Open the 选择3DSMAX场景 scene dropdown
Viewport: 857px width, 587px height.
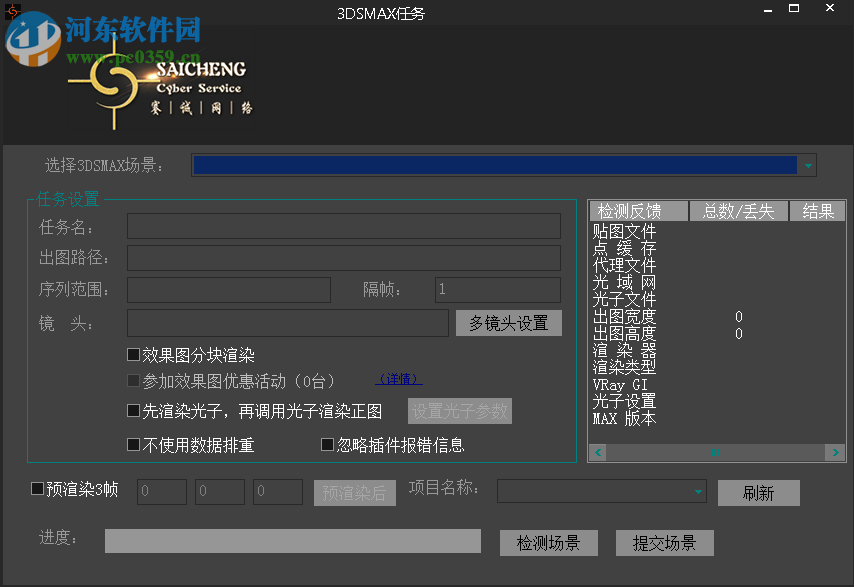[x=806, y=164]
